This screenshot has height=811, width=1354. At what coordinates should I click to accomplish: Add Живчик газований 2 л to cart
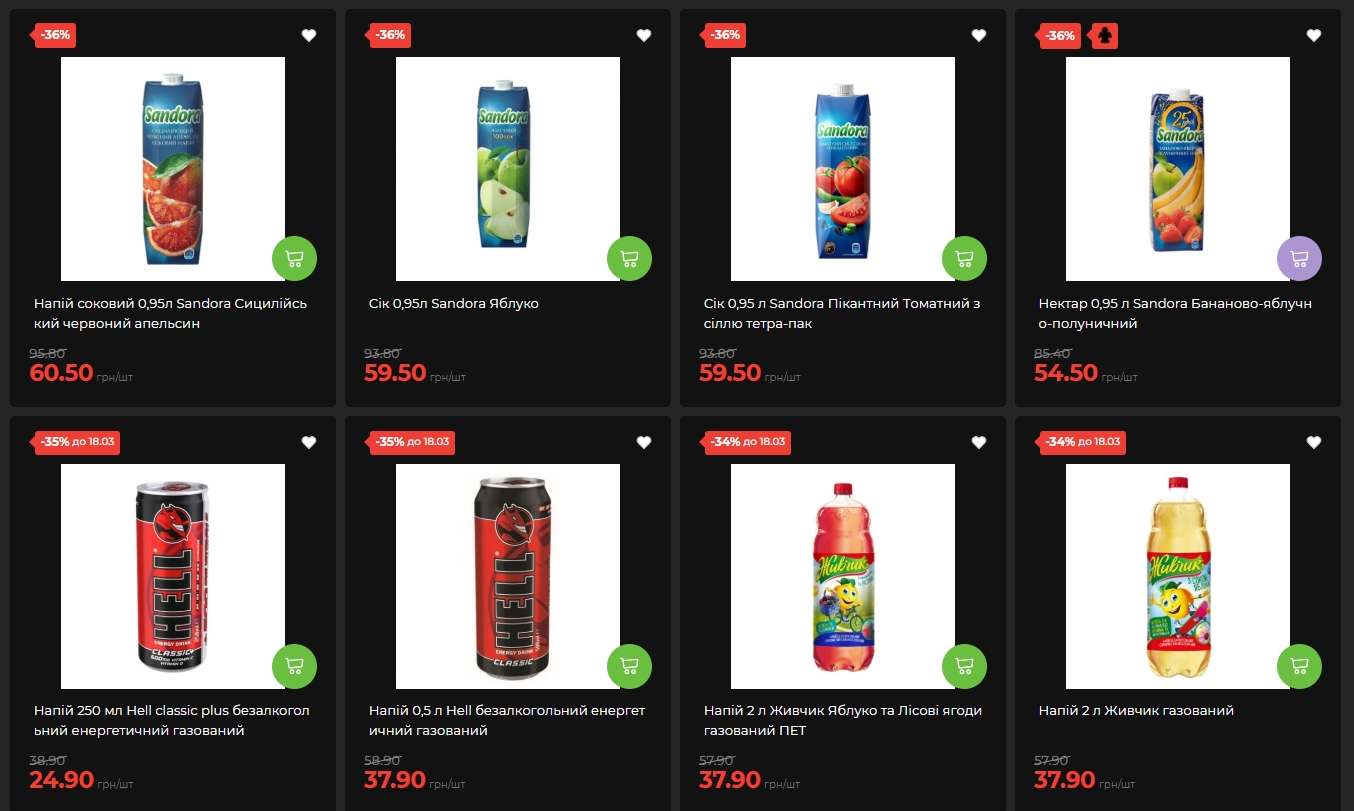click(1299, 666)
